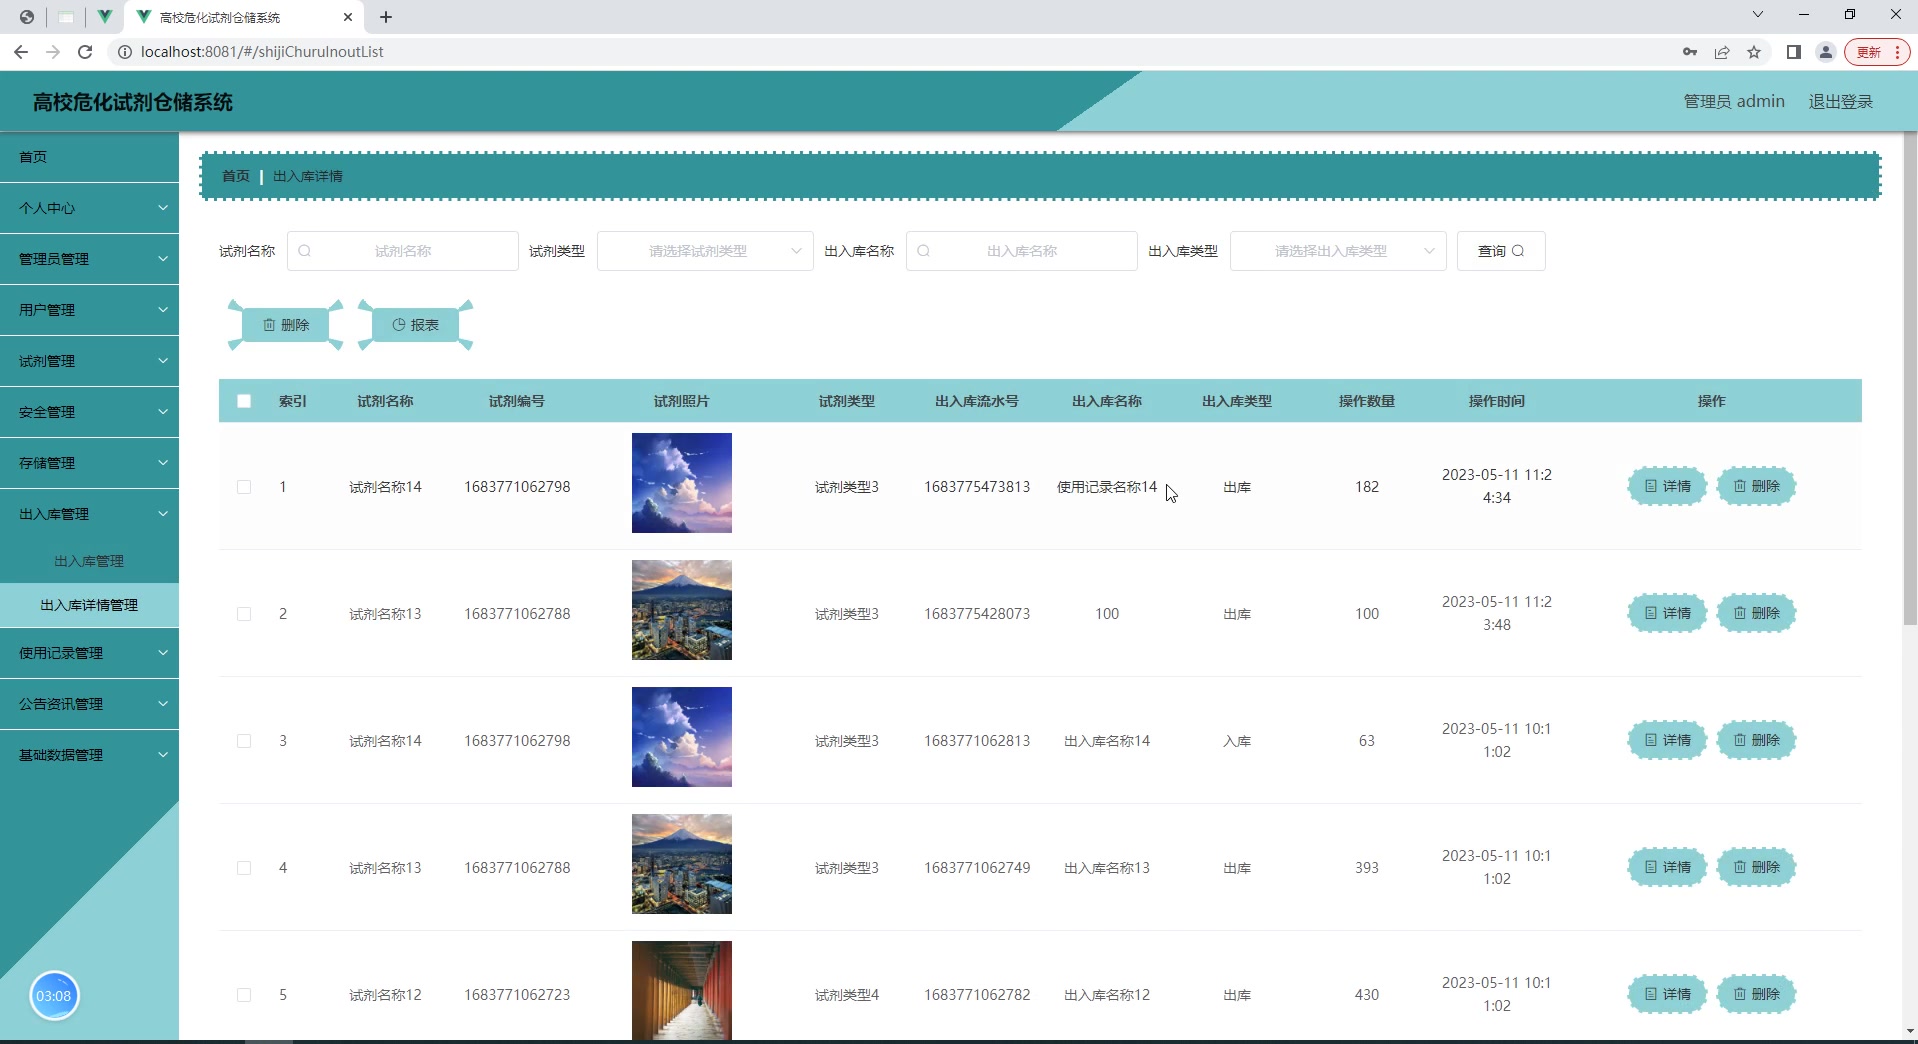Image resolution: width=1918 pixels, height=1044 pixels.
Task: Open the 出入库类型 dropdown filter
Action: (1338, 251)
